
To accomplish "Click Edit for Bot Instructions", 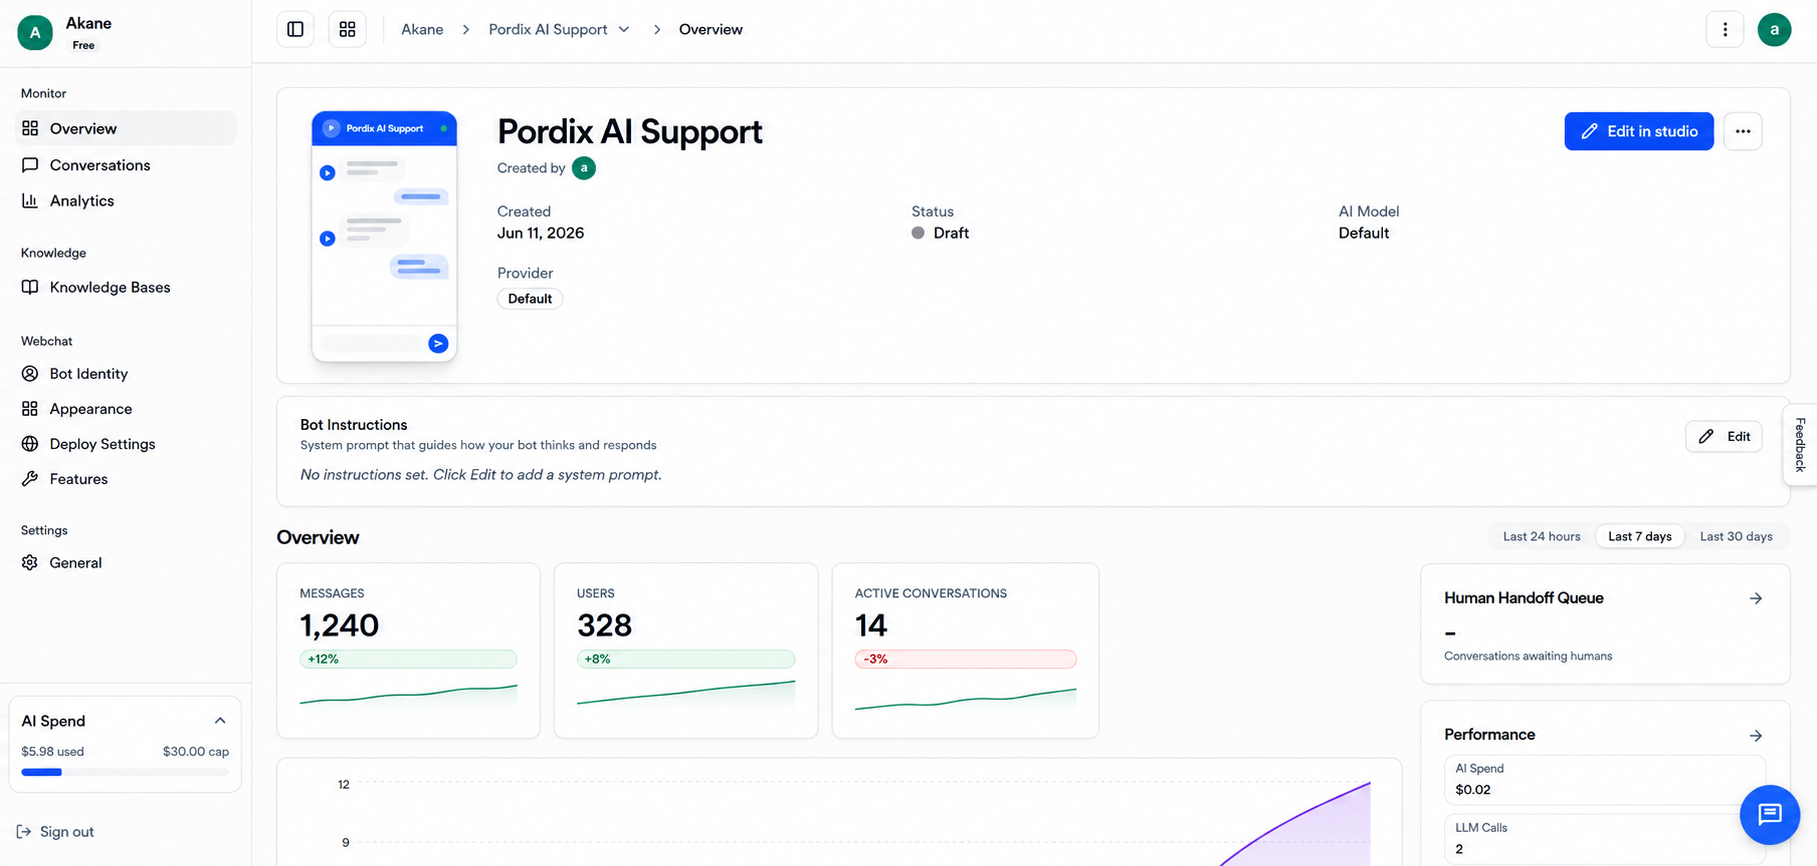I will coord(1723,436).
